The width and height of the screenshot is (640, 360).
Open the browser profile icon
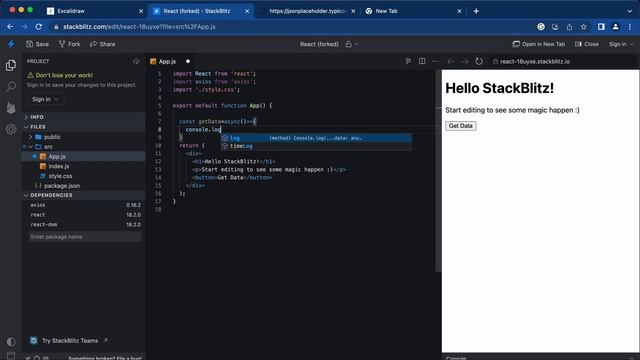[616, 27]
